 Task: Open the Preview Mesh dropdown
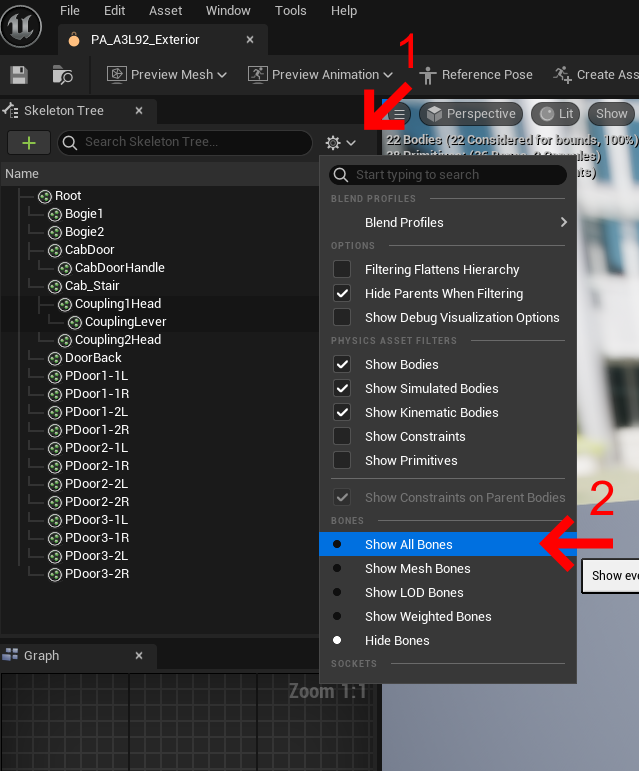click(x=167, y=75)
